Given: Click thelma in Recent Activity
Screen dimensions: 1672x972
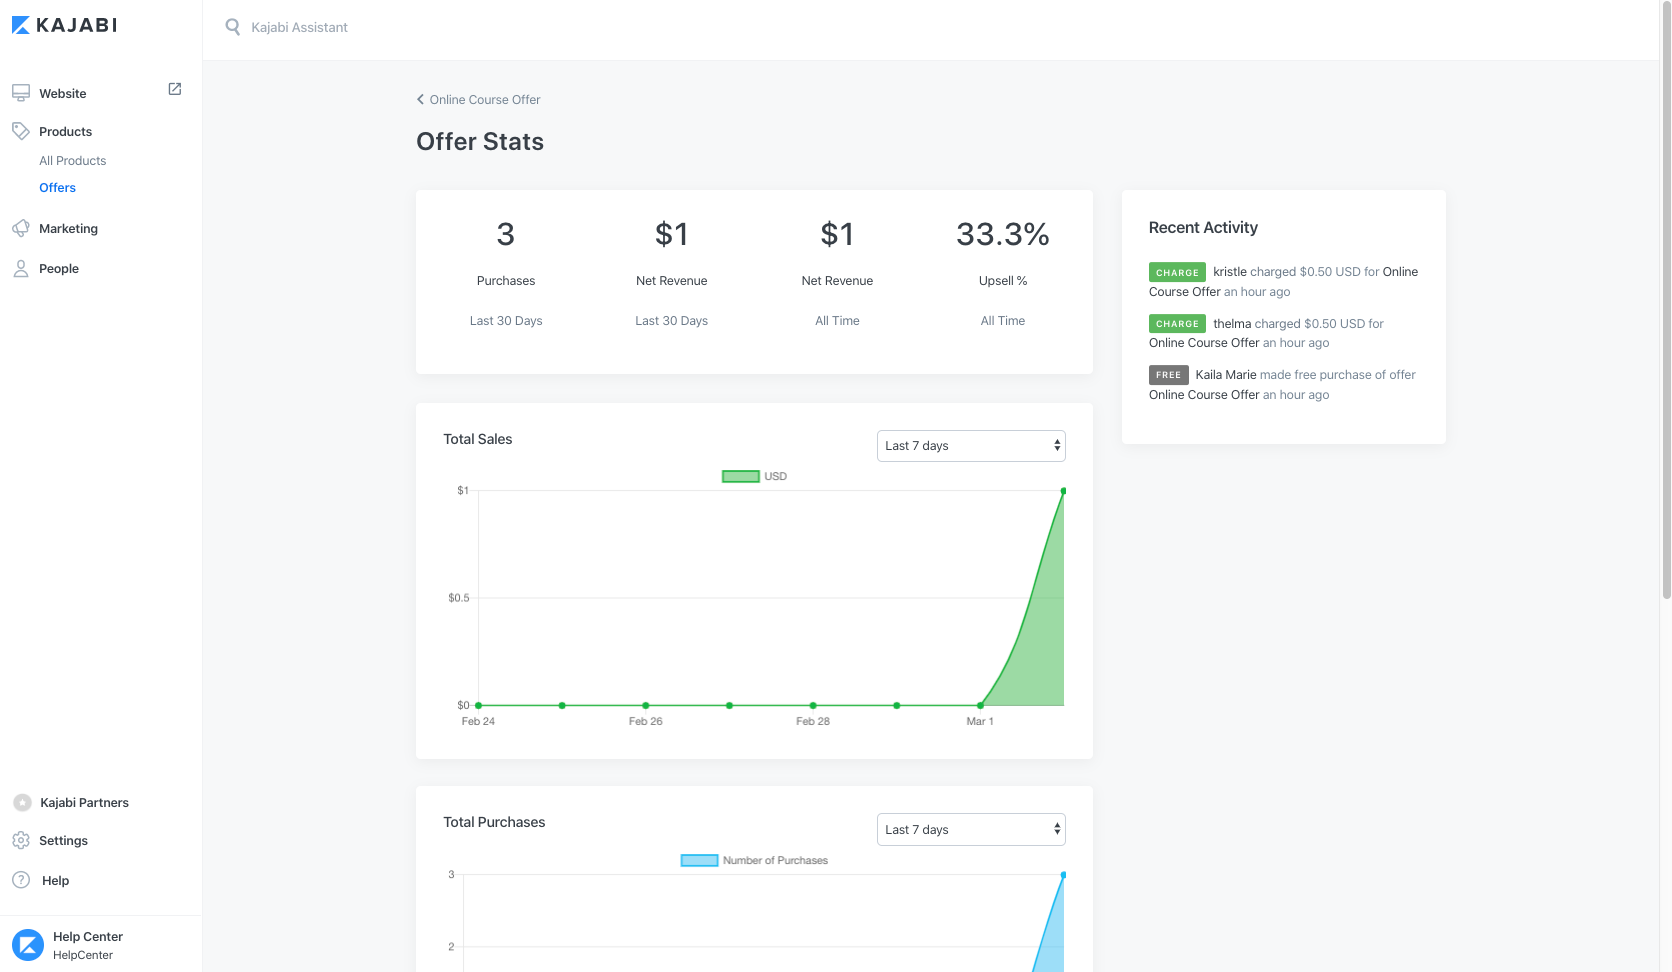Looking at the screenshot, I should click(1232, 324).
